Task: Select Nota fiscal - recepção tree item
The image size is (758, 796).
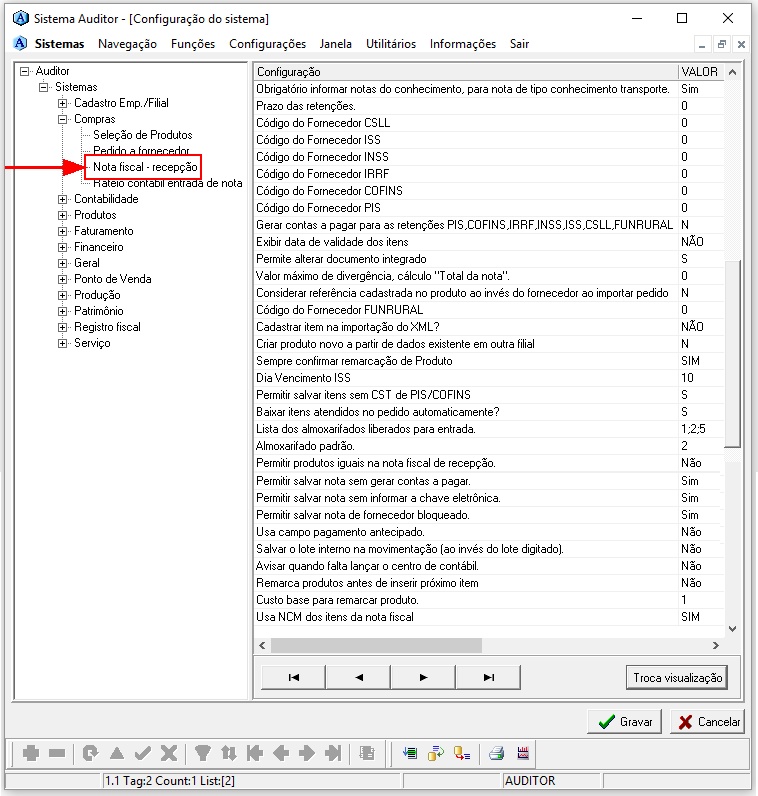Action: click(x=145, y=167)
